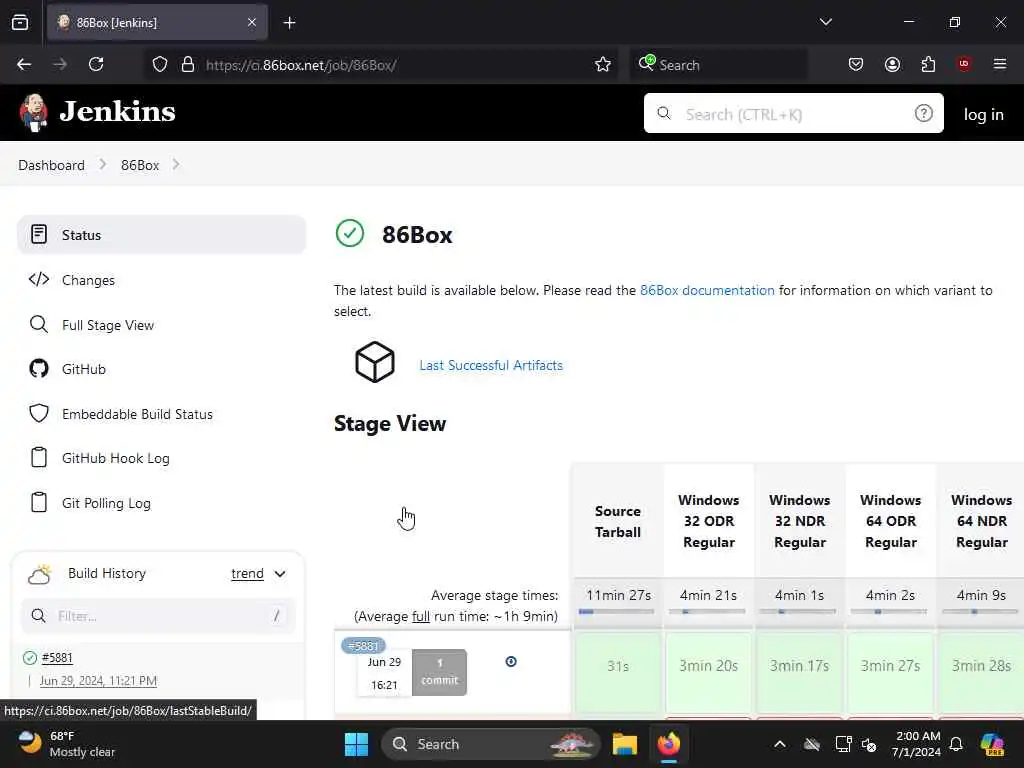Open build #5881 in history
This screenshot has height=768, width=1024.
(x=57, y=658)
